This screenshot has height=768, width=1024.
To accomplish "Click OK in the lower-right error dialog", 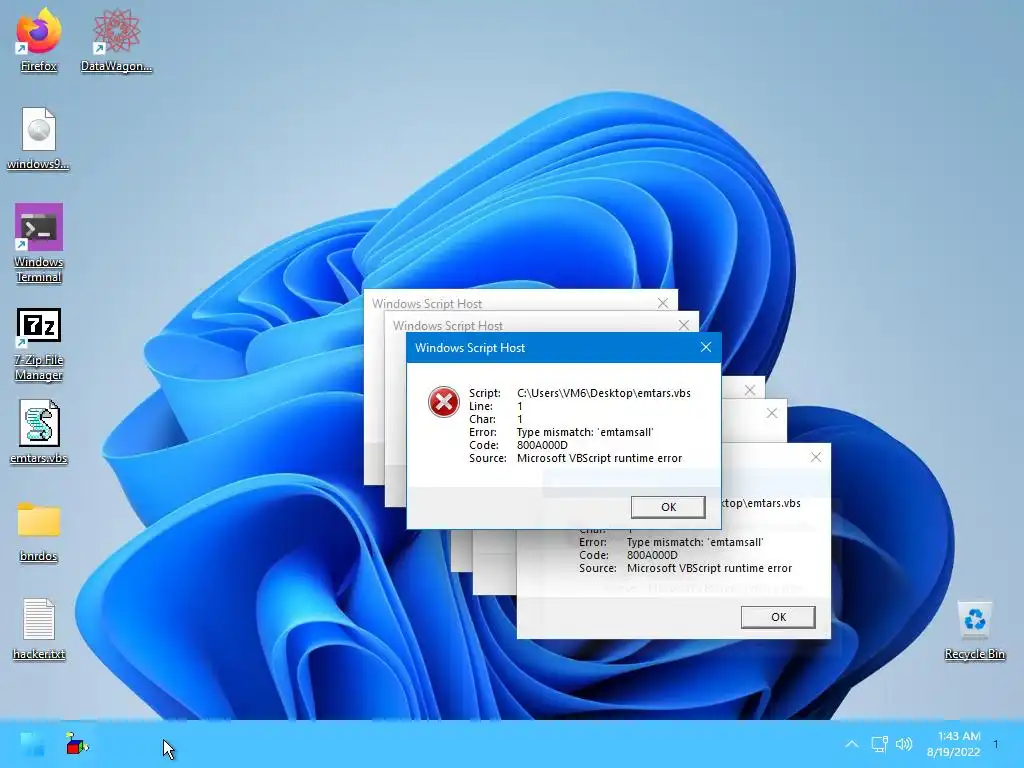I will click(x=778, y=616).
